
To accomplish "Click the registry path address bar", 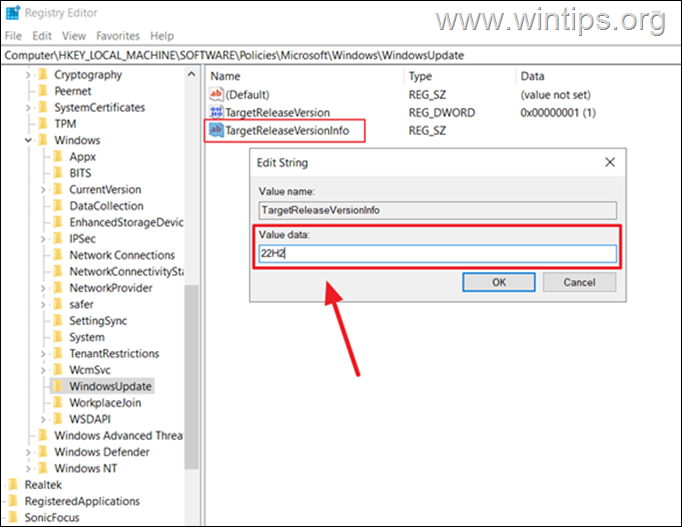I will [x=341, y=55].
